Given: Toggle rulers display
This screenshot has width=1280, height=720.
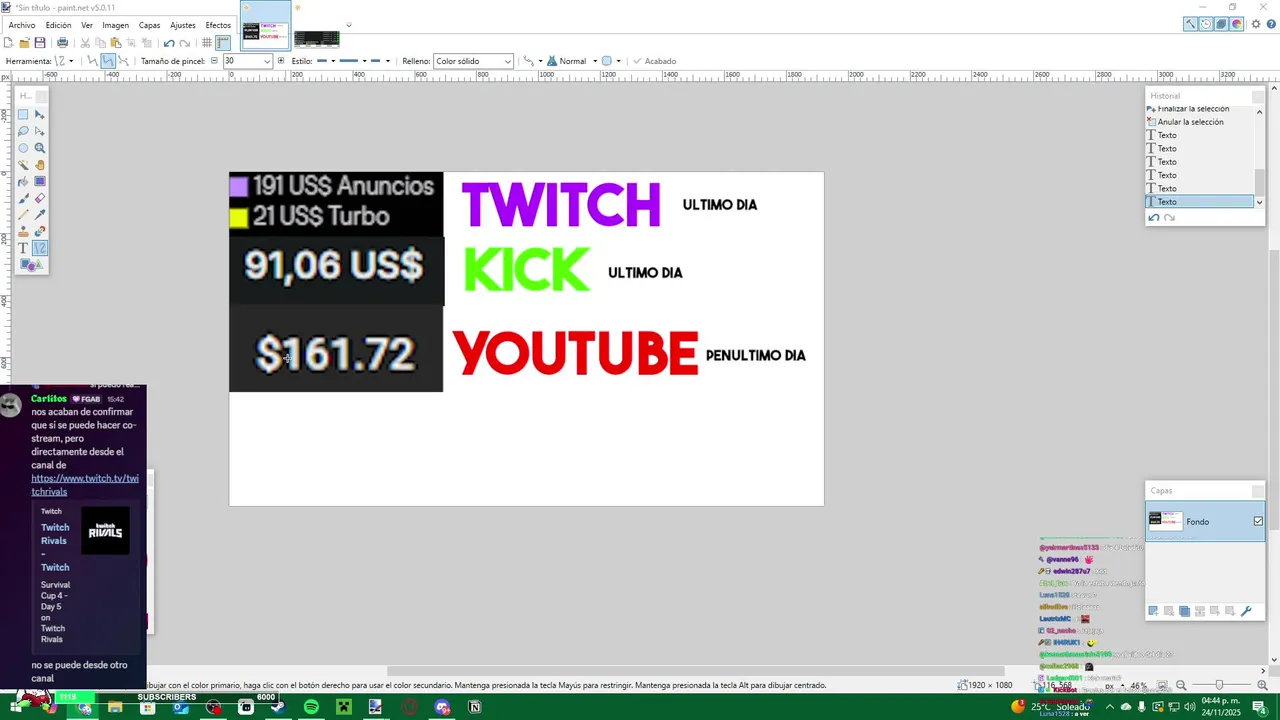Looking at the screenshot, I should coord(223,43).
